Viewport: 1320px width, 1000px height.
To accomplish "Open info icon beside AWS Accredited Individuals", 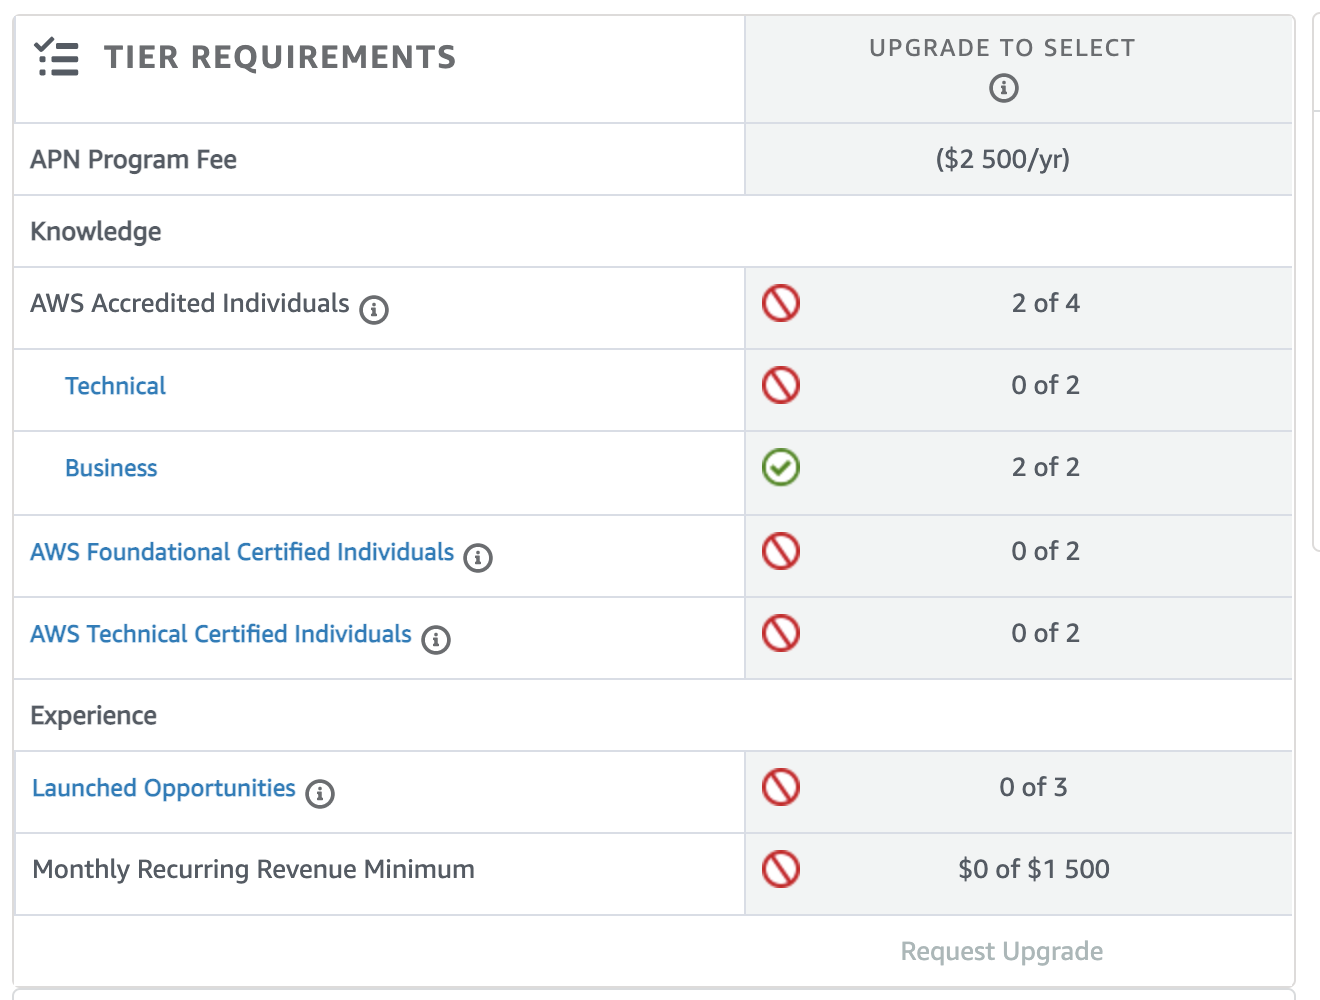I will 374,309.
